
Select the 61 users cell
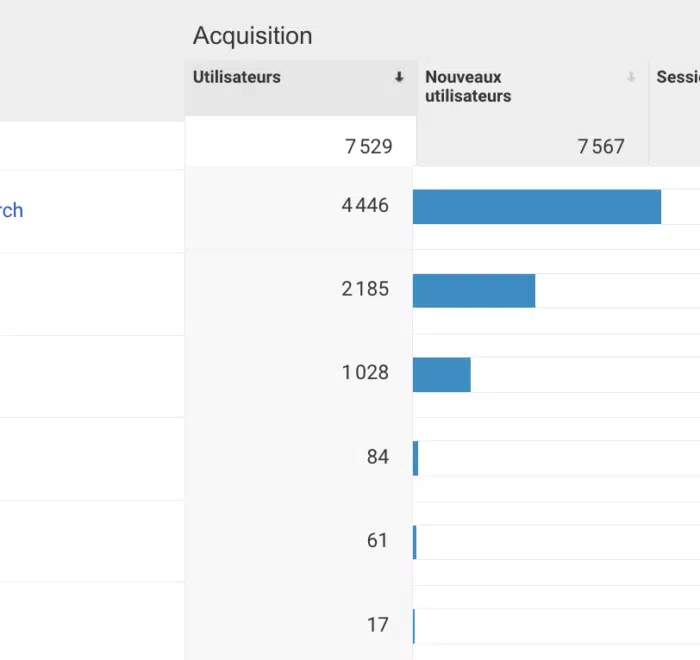click(x=377, y=540)
